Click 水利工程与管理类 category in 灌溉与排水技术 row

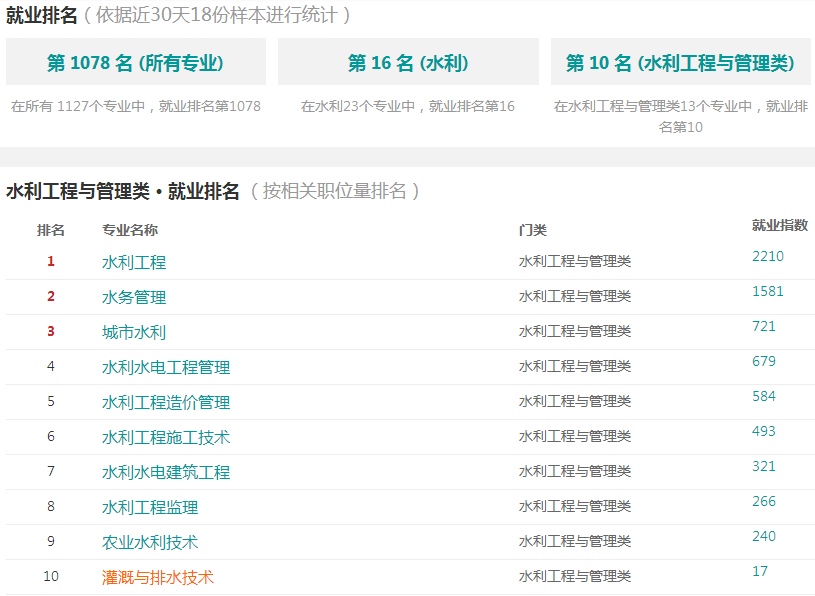pos(575,576)
